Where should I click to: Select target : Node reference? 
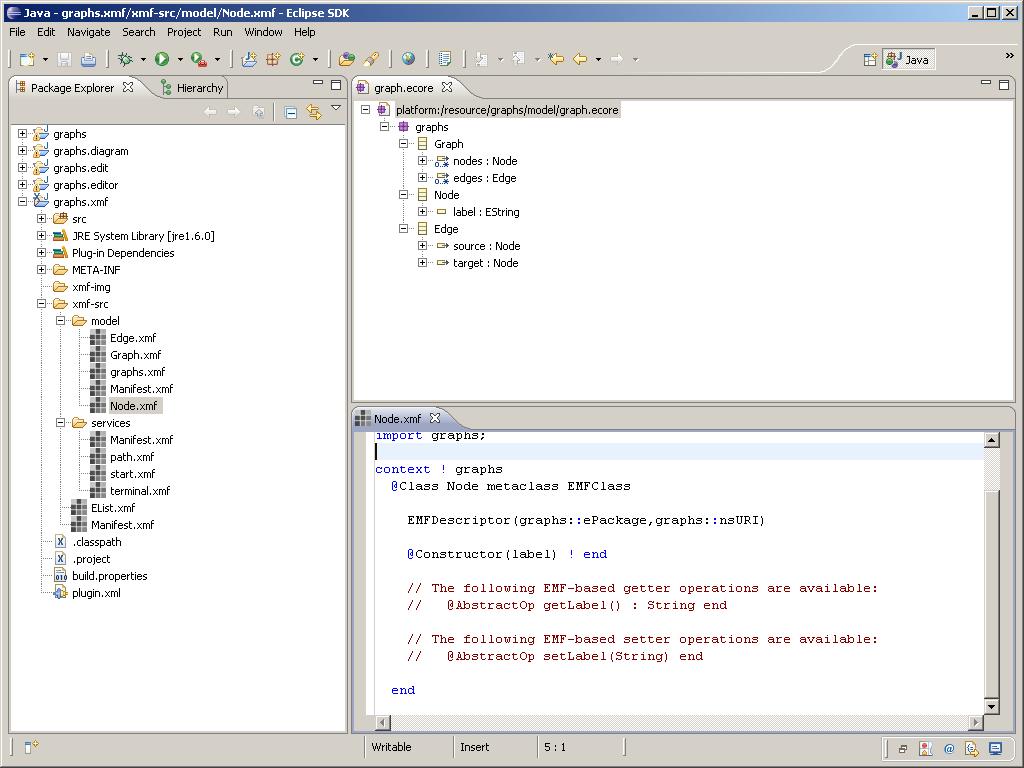[485, 263]
